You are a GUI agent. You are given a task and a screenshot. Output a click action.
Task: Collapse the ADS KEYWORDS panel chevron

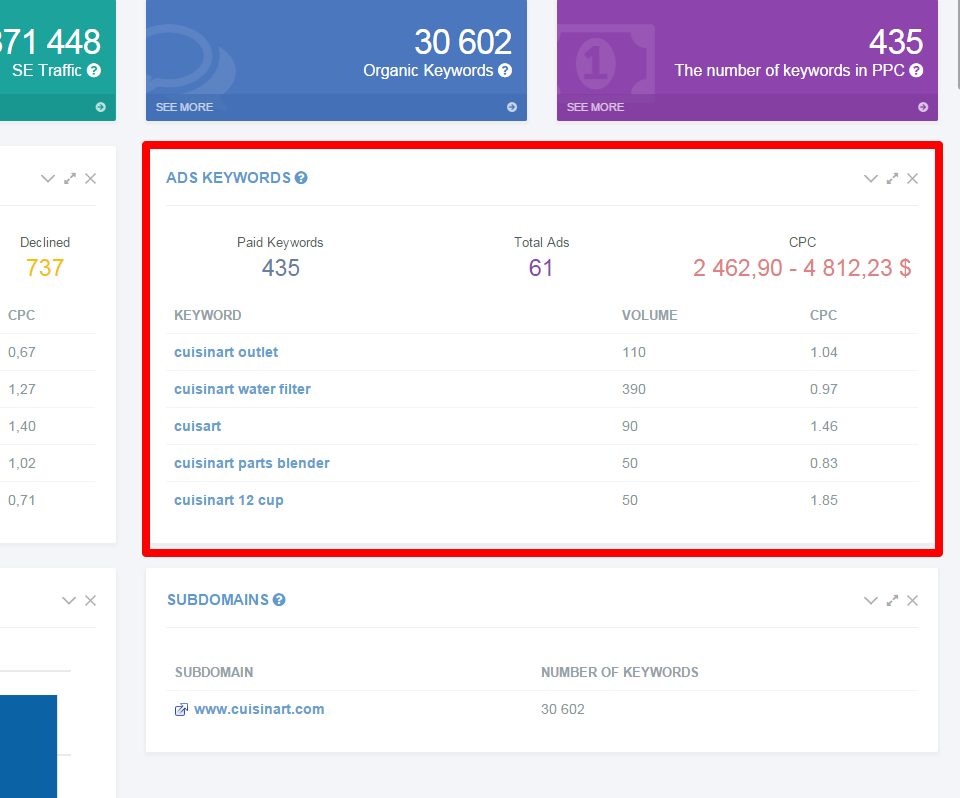tap(870, 179)
